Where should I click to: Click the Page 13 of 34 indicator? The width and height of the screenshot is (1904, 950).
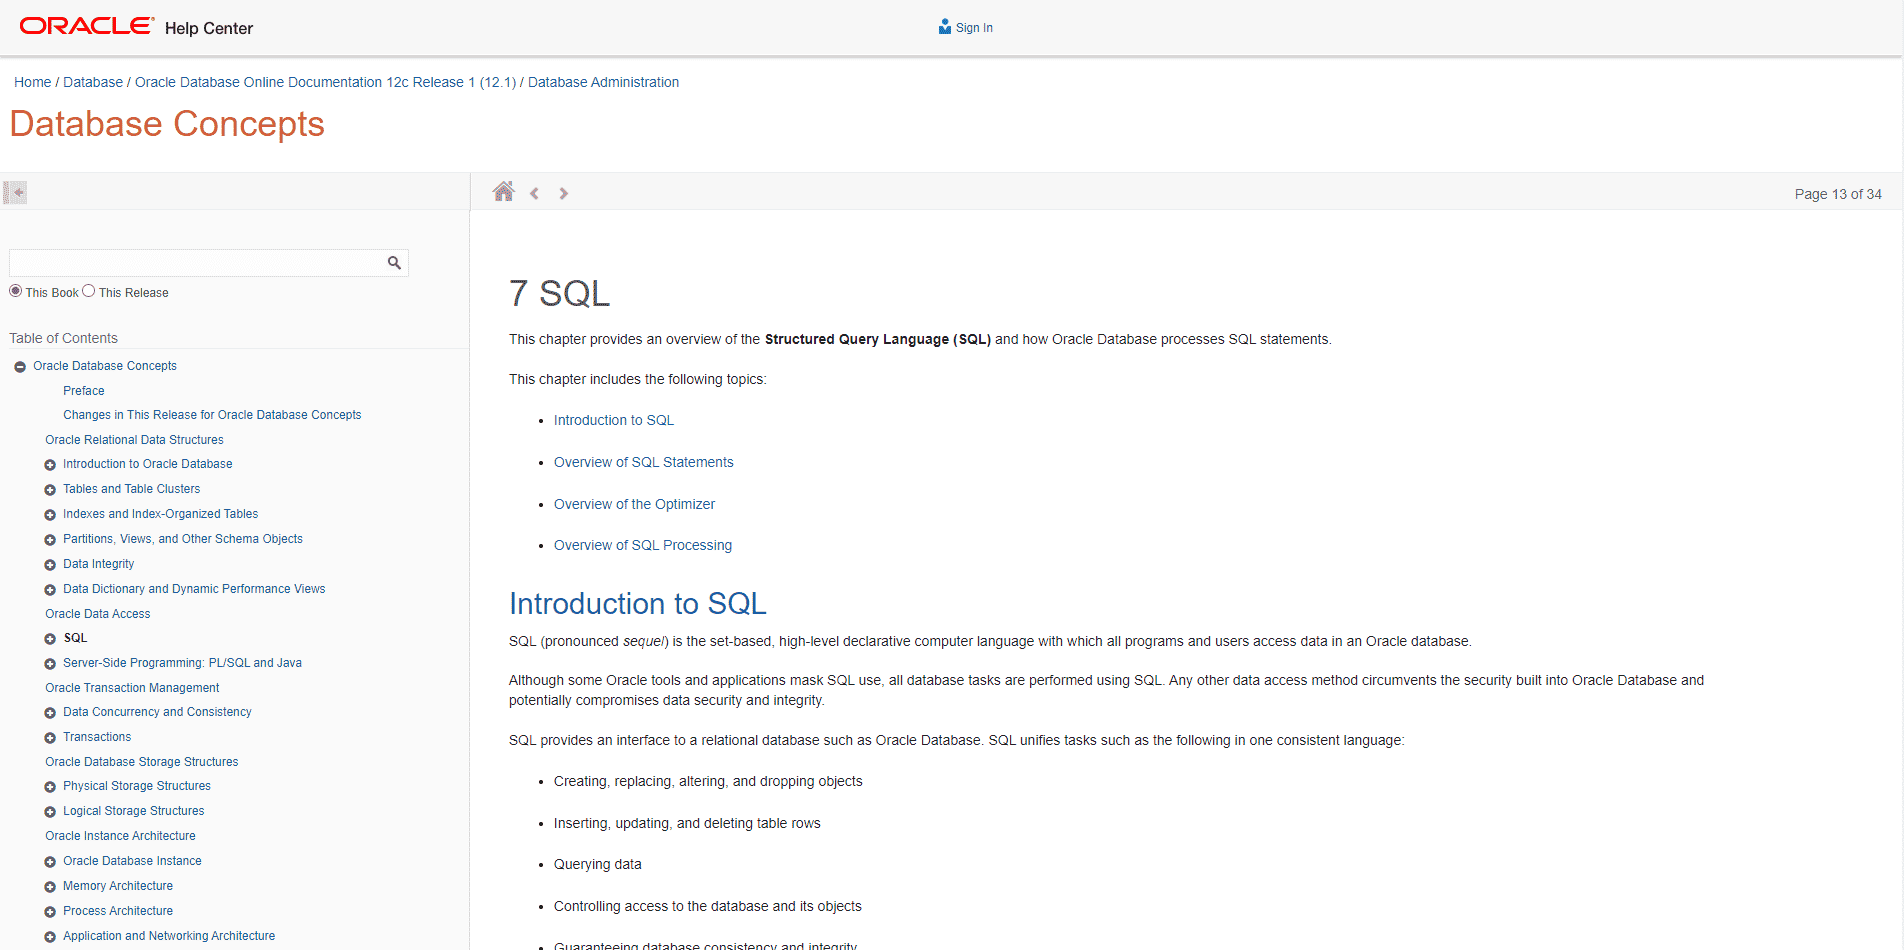click(1838, 194)
